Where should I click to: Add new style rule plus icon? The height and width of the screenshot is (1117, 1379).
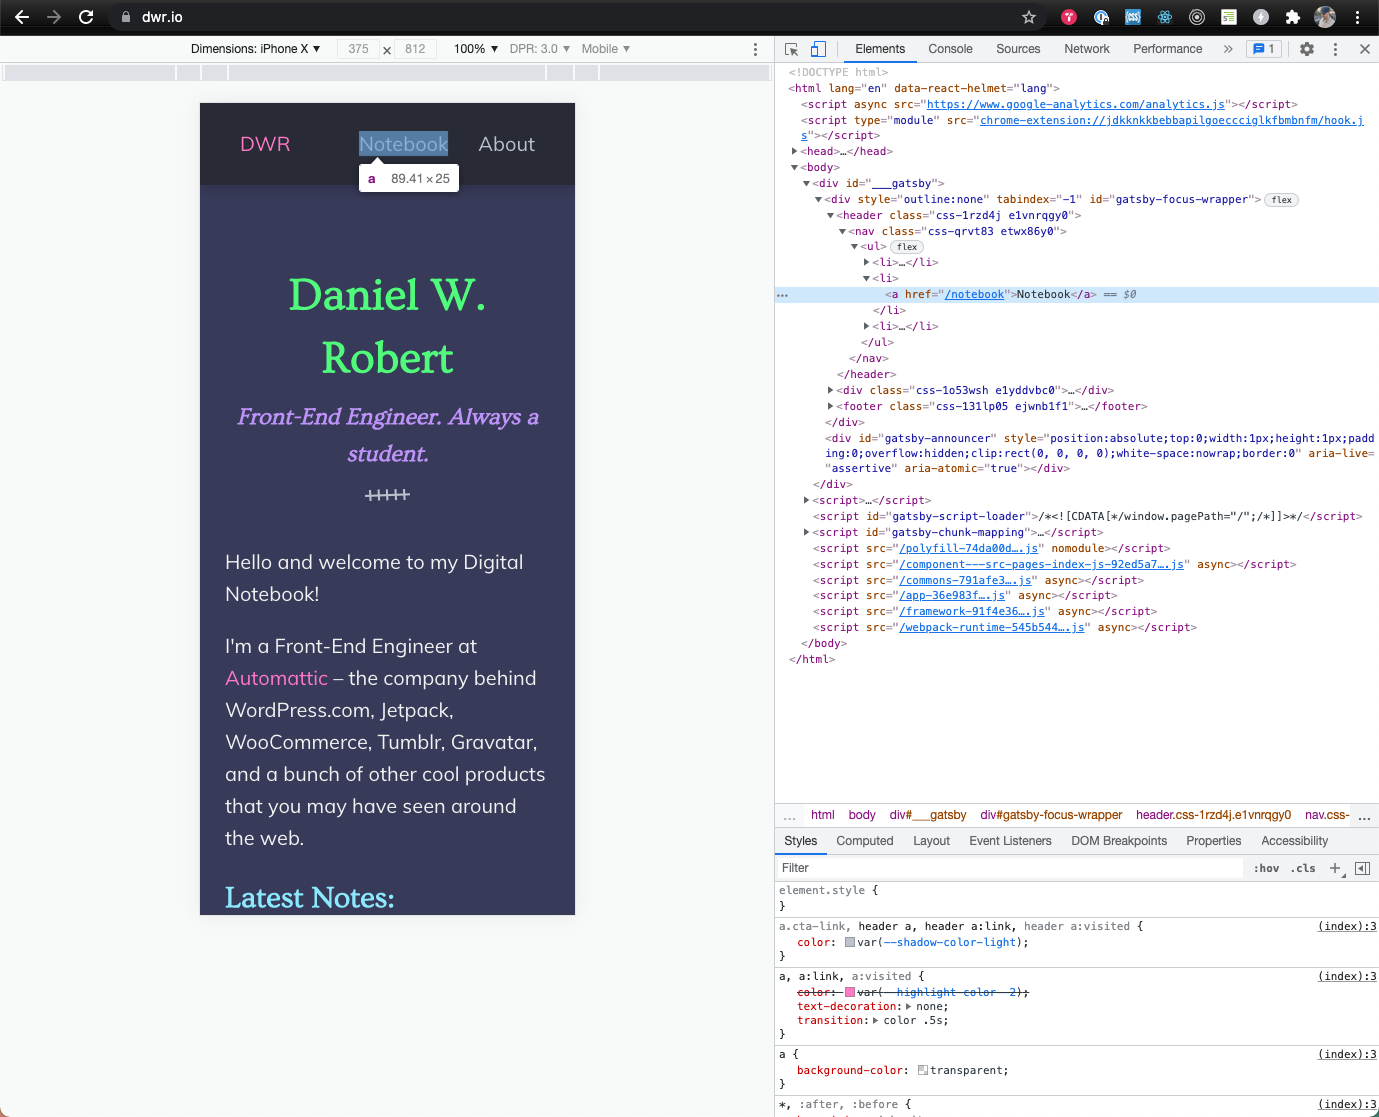pos(1335,868)
